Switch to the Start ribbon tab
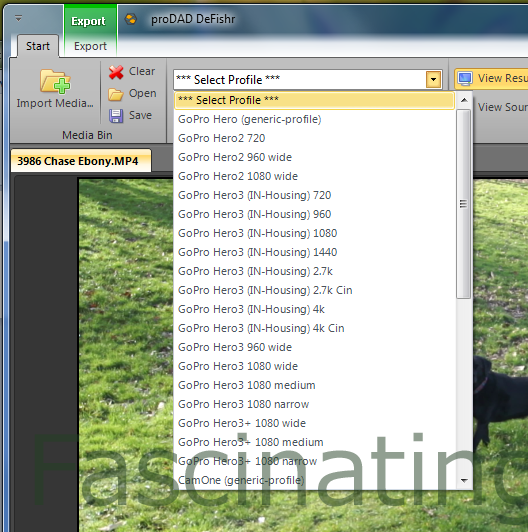 point(38,46)
